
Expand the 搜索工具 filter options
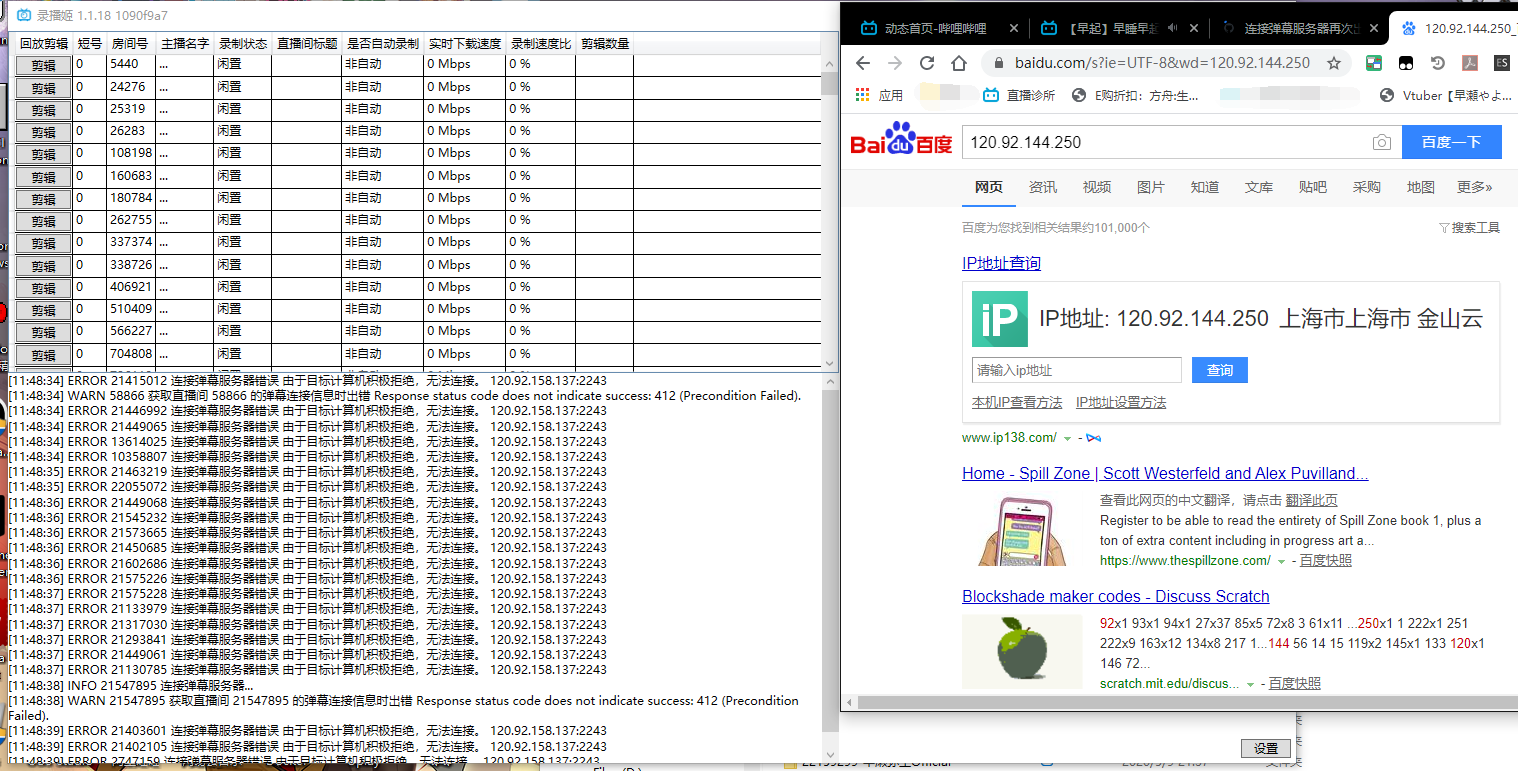pyautogui.click(x=1469, y=227)
